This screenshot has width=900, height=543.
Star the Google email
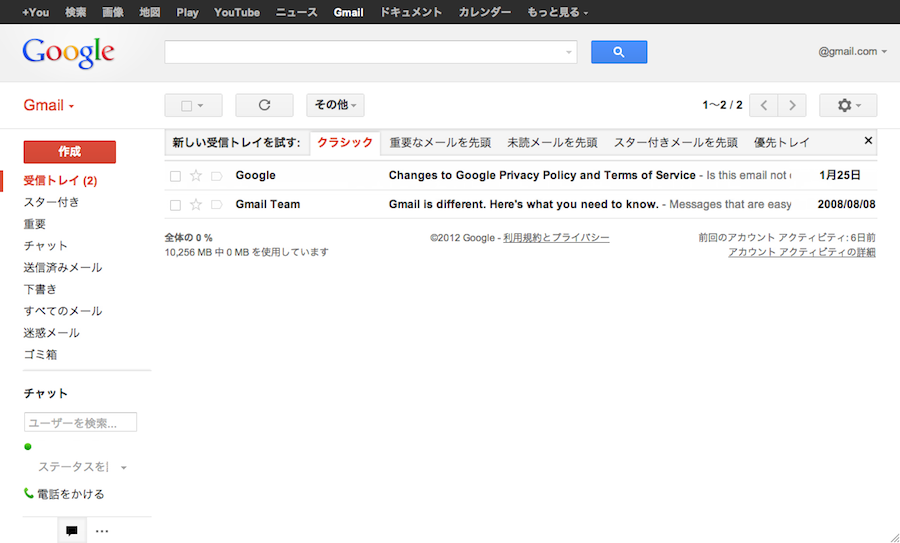point(196,176)
